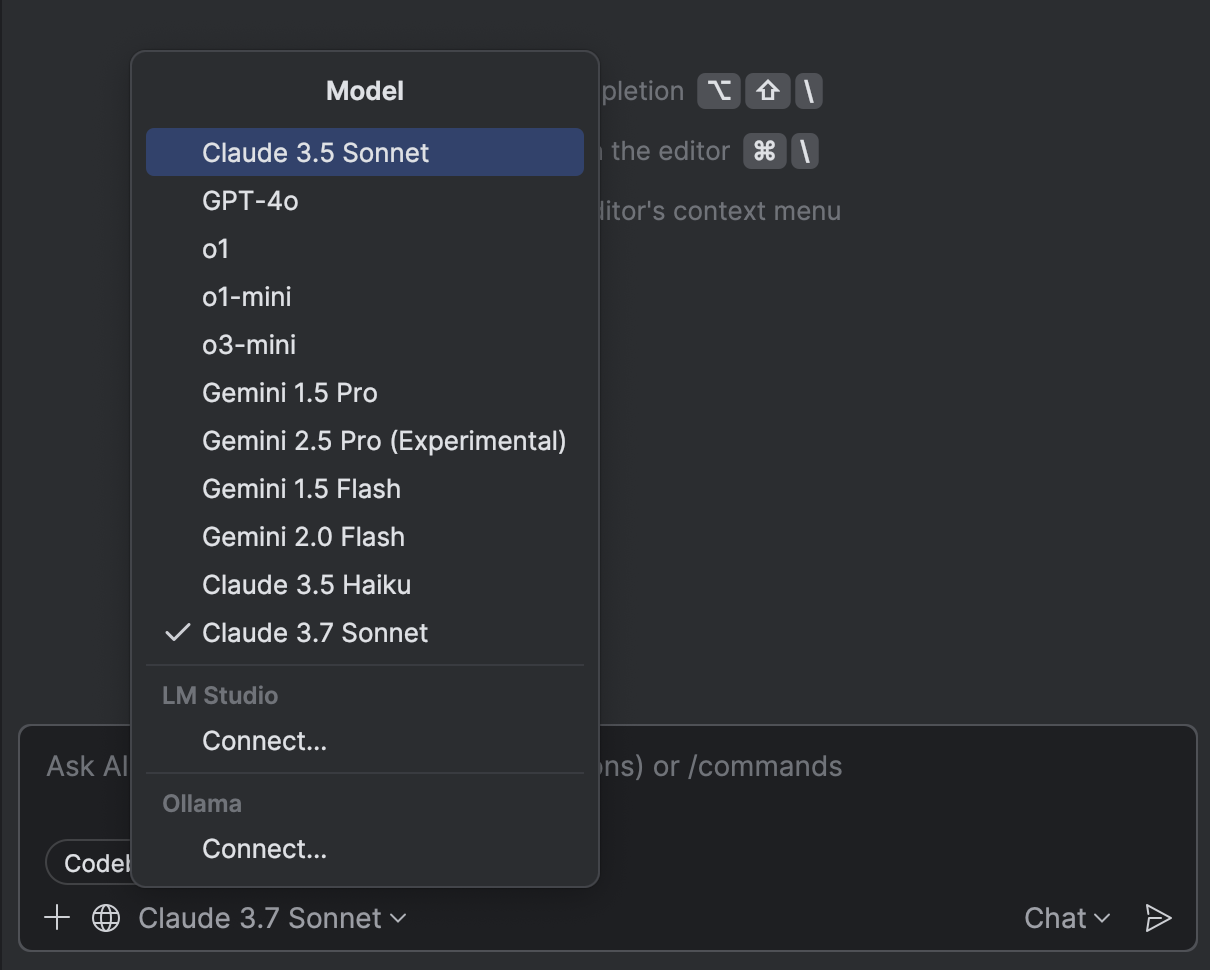Click the checked Claude 3.7 Sonnet entry
The width and height of the screenshot is (1210, 970).
pos(315,633)
